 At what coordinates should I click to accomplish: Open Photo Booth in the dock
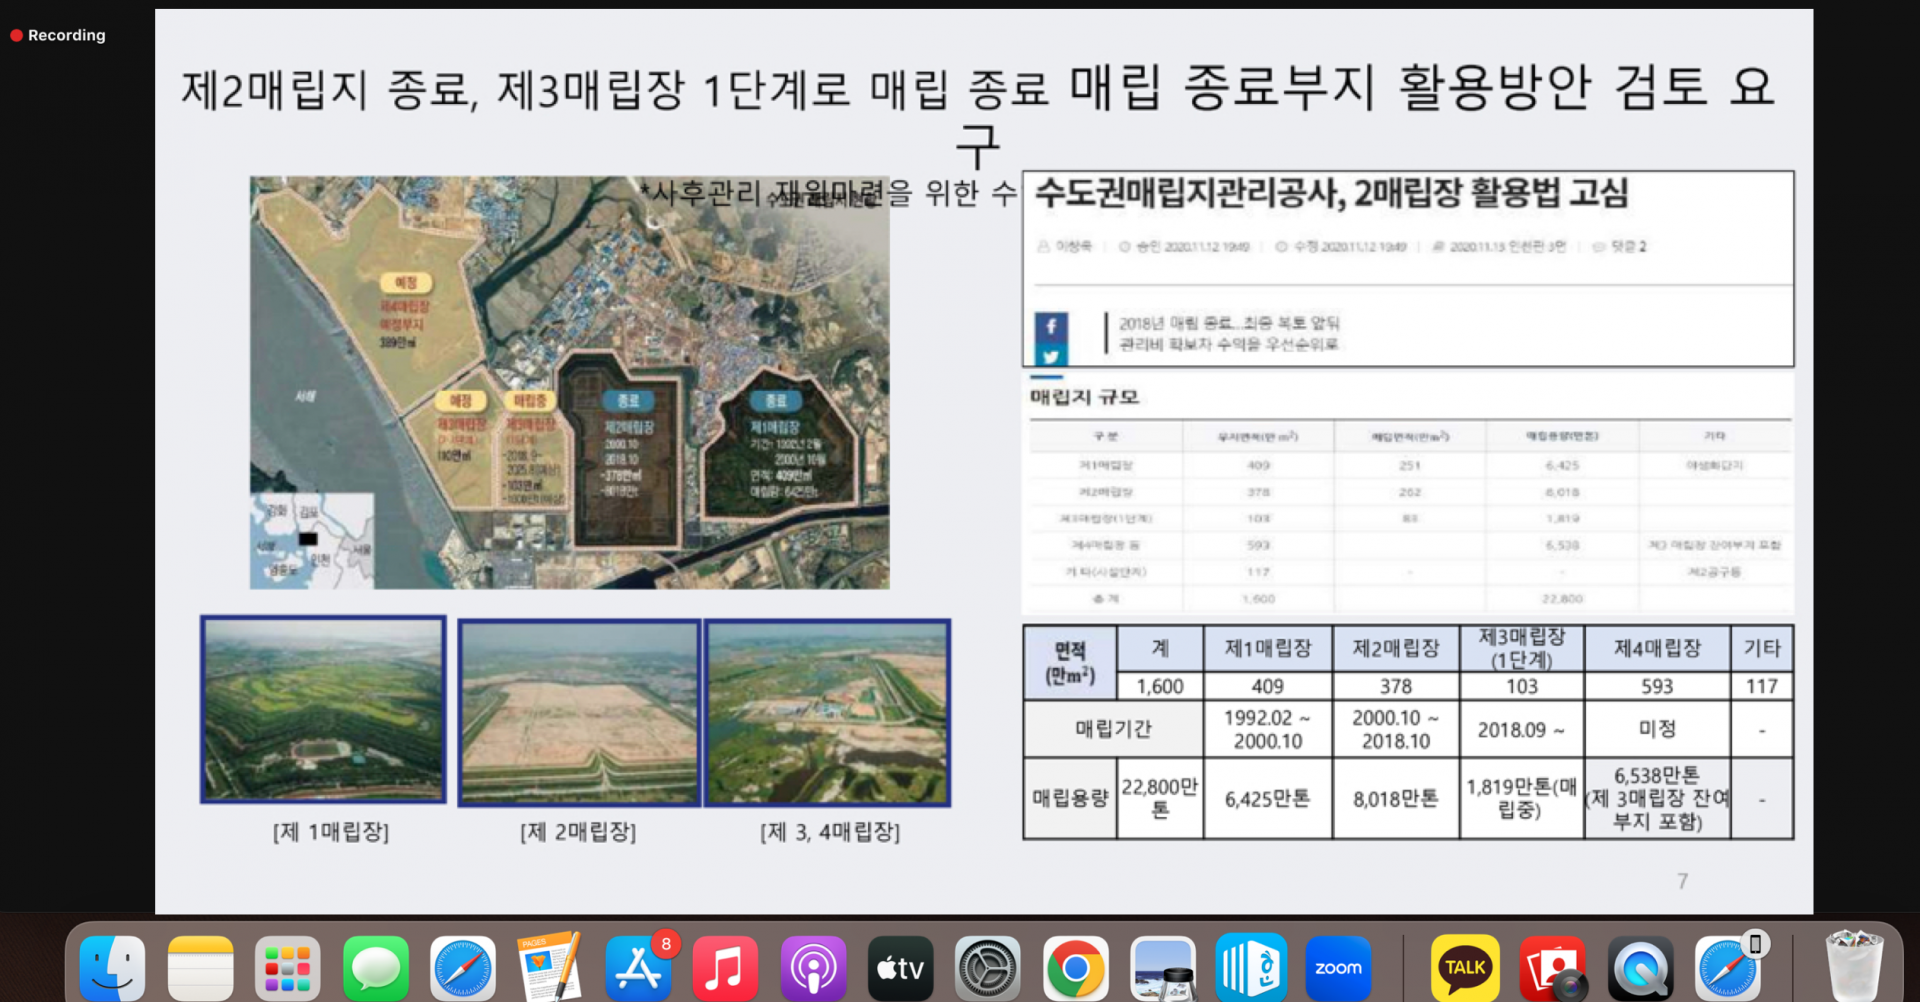tap(1552, 968)
